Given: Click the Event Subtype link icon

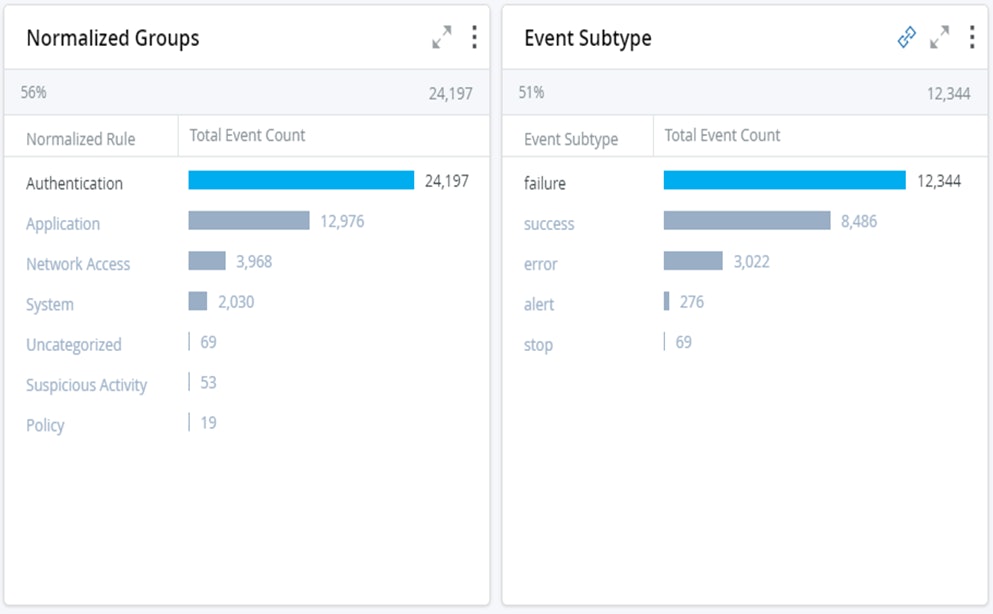Looking at the screenshot, I should (907, 38).
